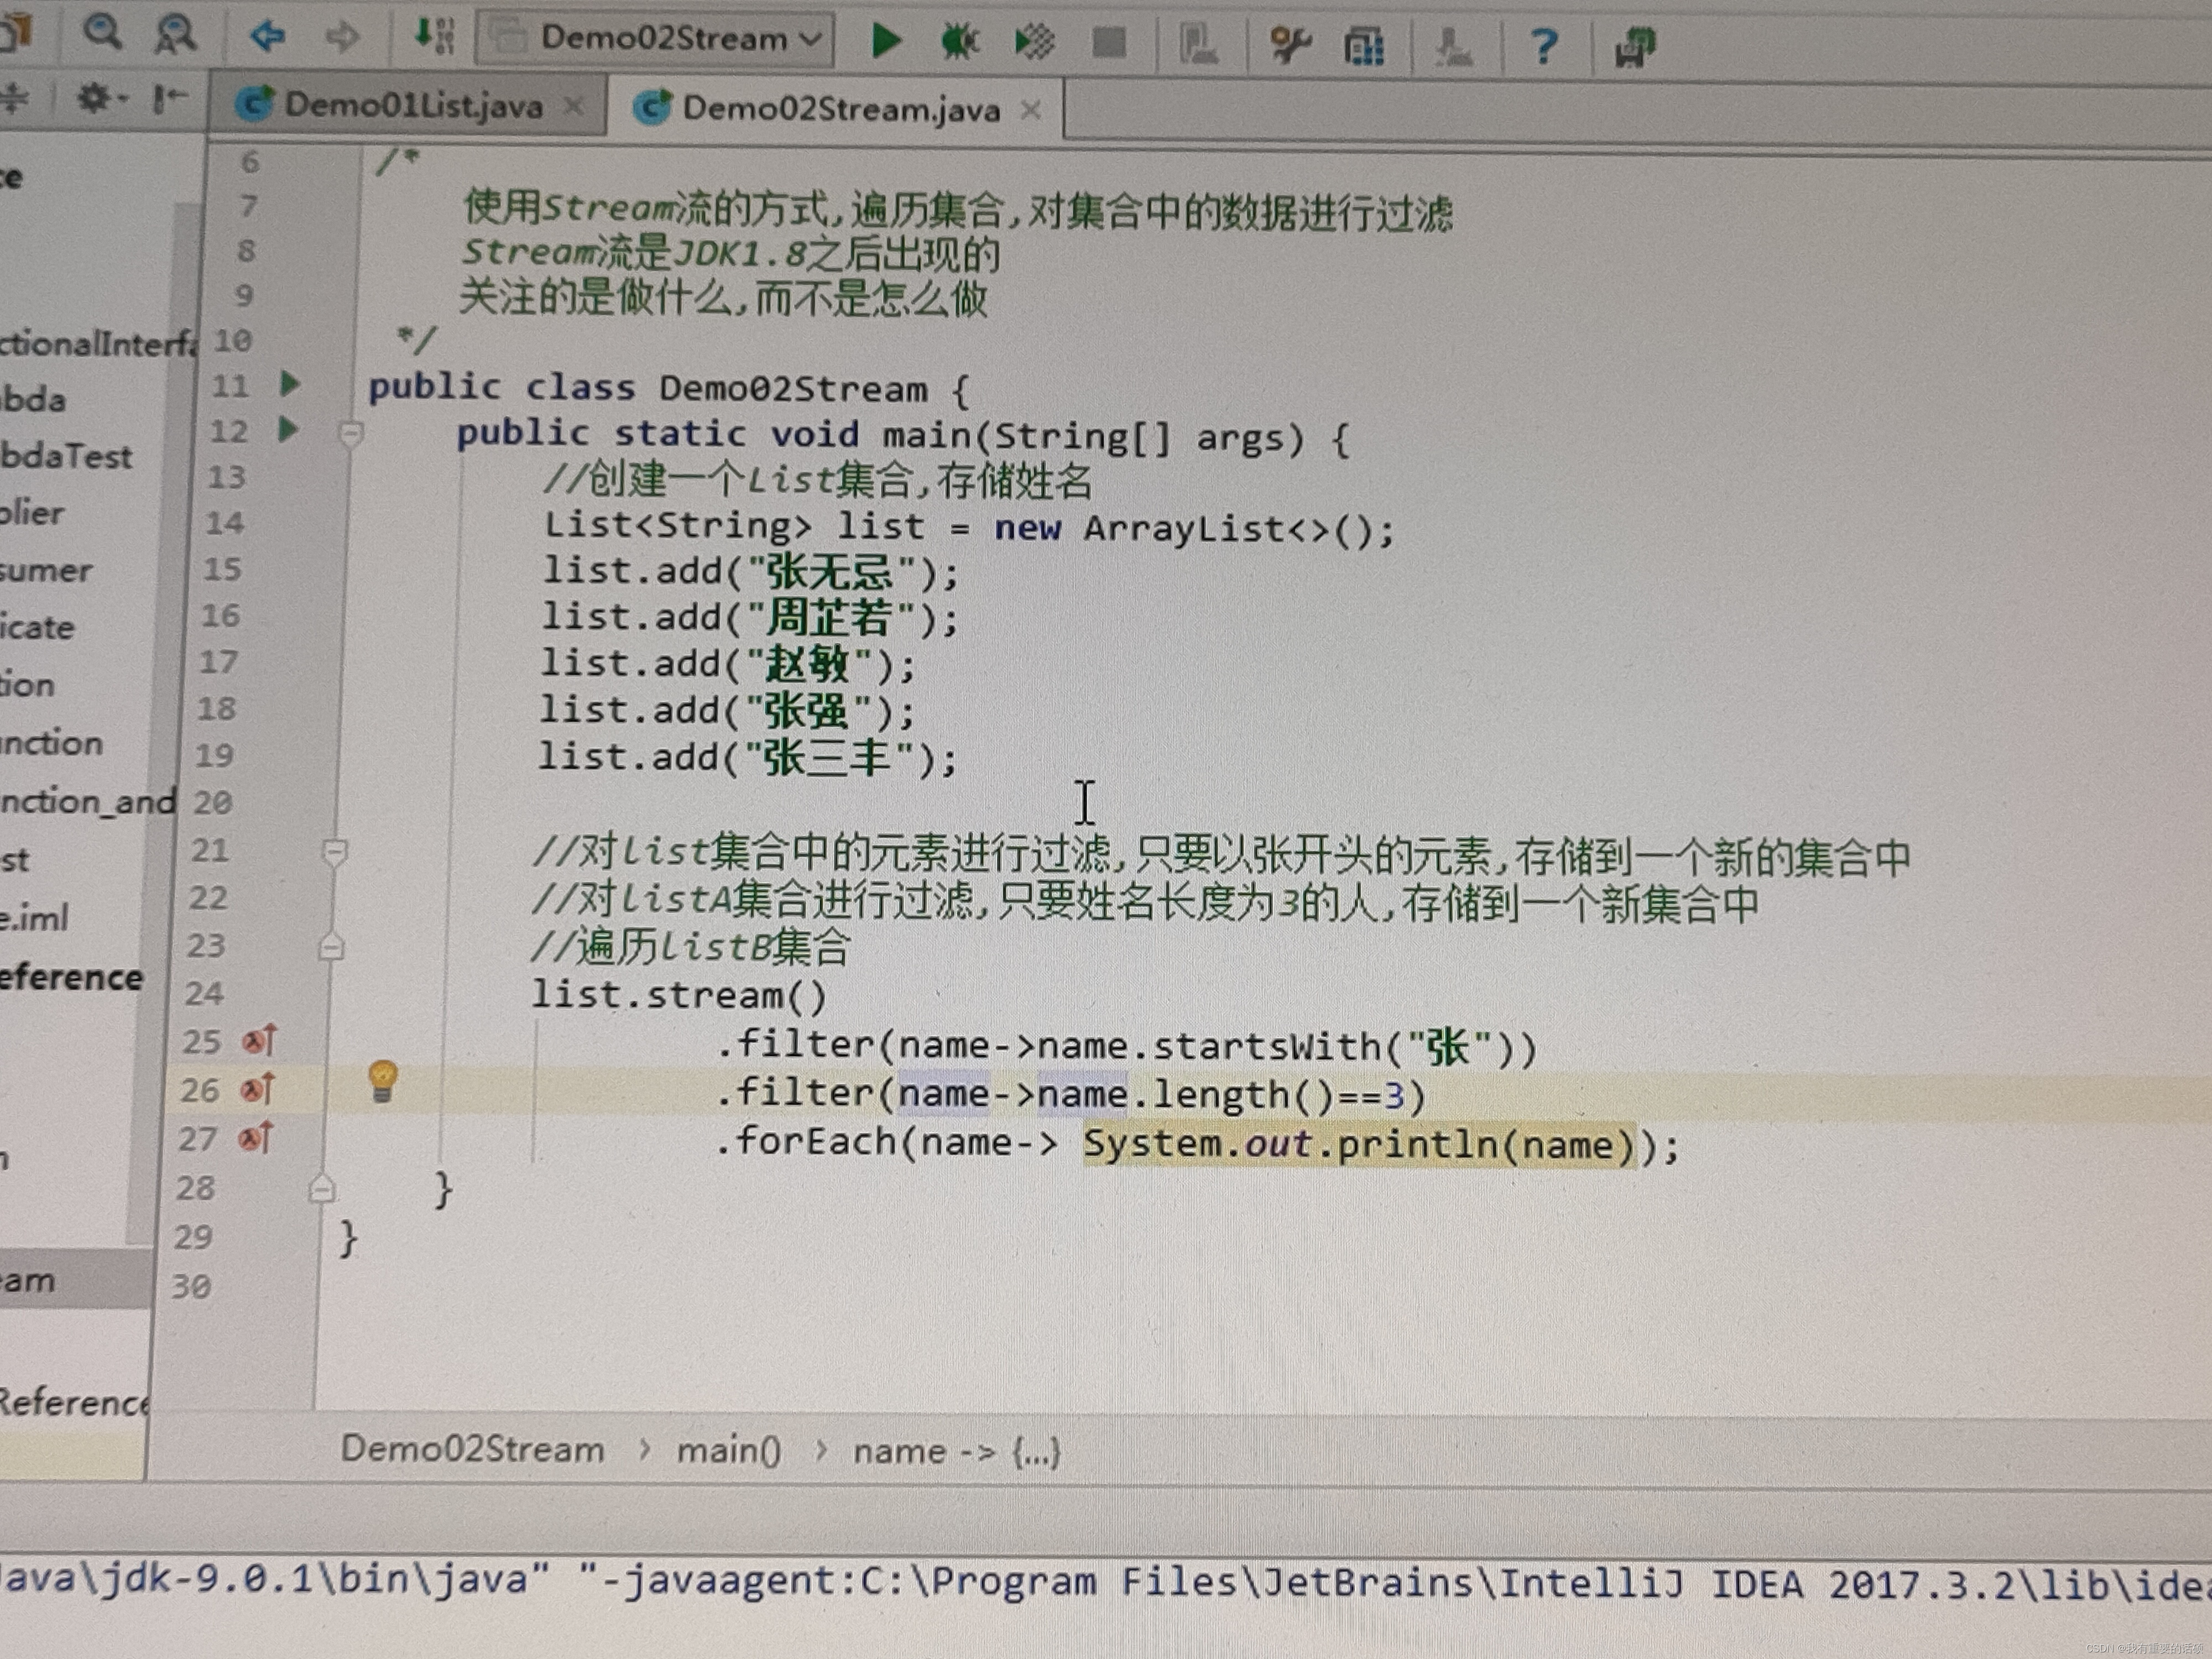
Task: Click 'list.stream()' on line 24
Action: coord(679,995)
